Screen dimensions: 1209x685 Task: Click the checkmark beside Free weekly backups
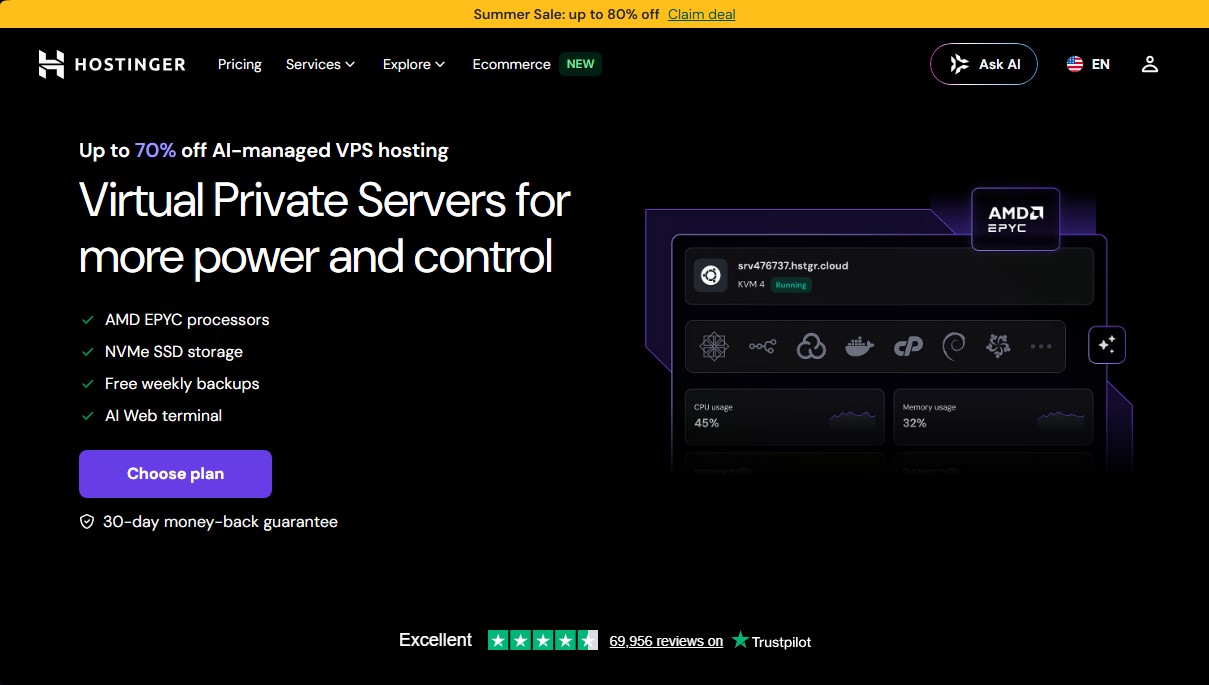click(x=88, y=384)
